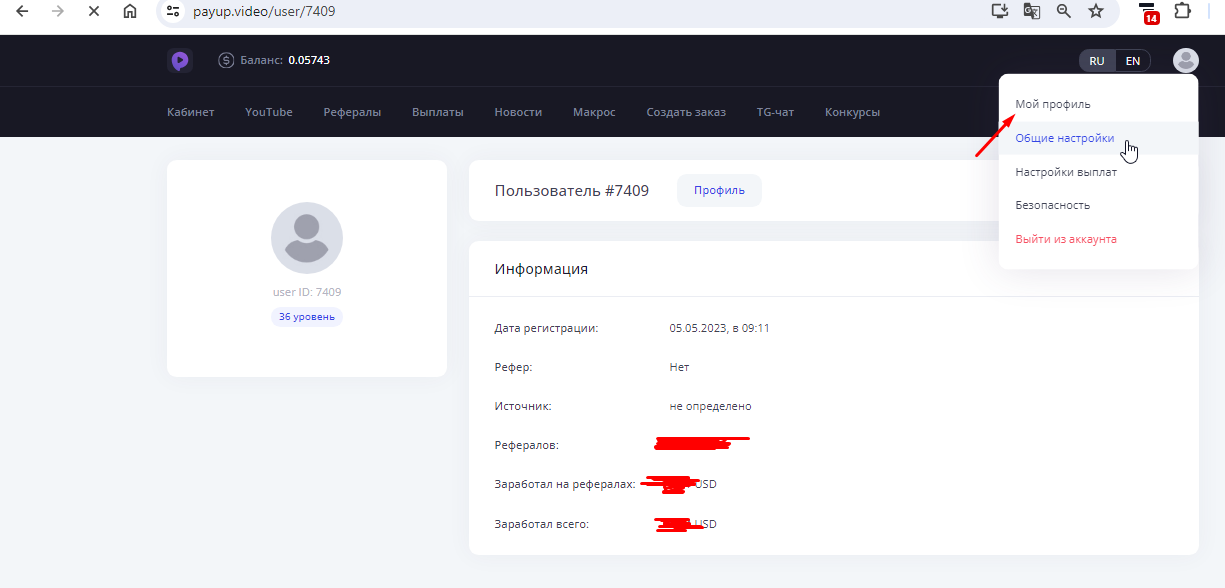The image size is (1225, 588).
Task: Click the browser forward arrow
Action: tap(57, 11)
